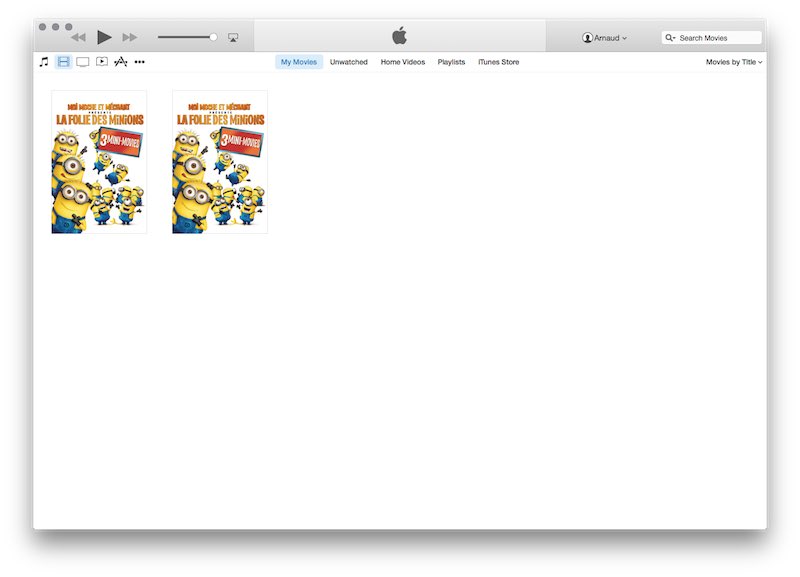Open the iTunes Store tab
The image size is (800, 577).
pos(498,62)
